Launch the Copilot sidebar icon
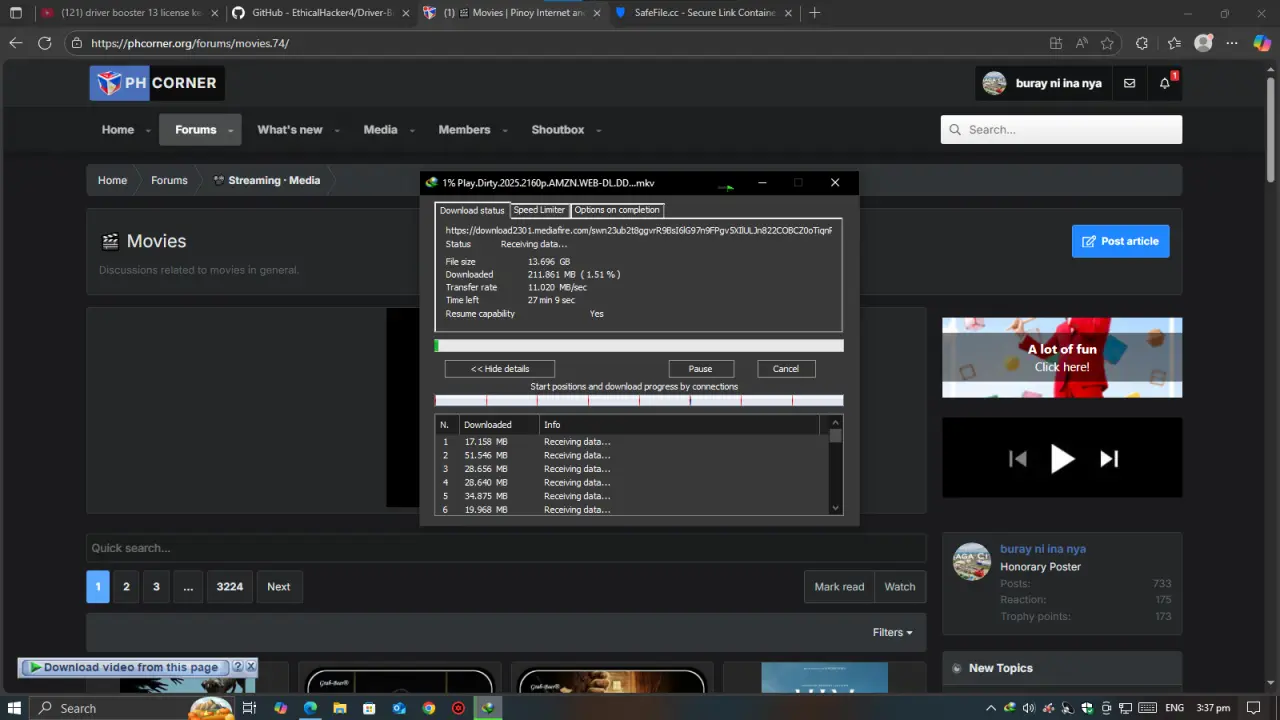1280x720 pixels. pyautogui.click(x=1262, y=43)
